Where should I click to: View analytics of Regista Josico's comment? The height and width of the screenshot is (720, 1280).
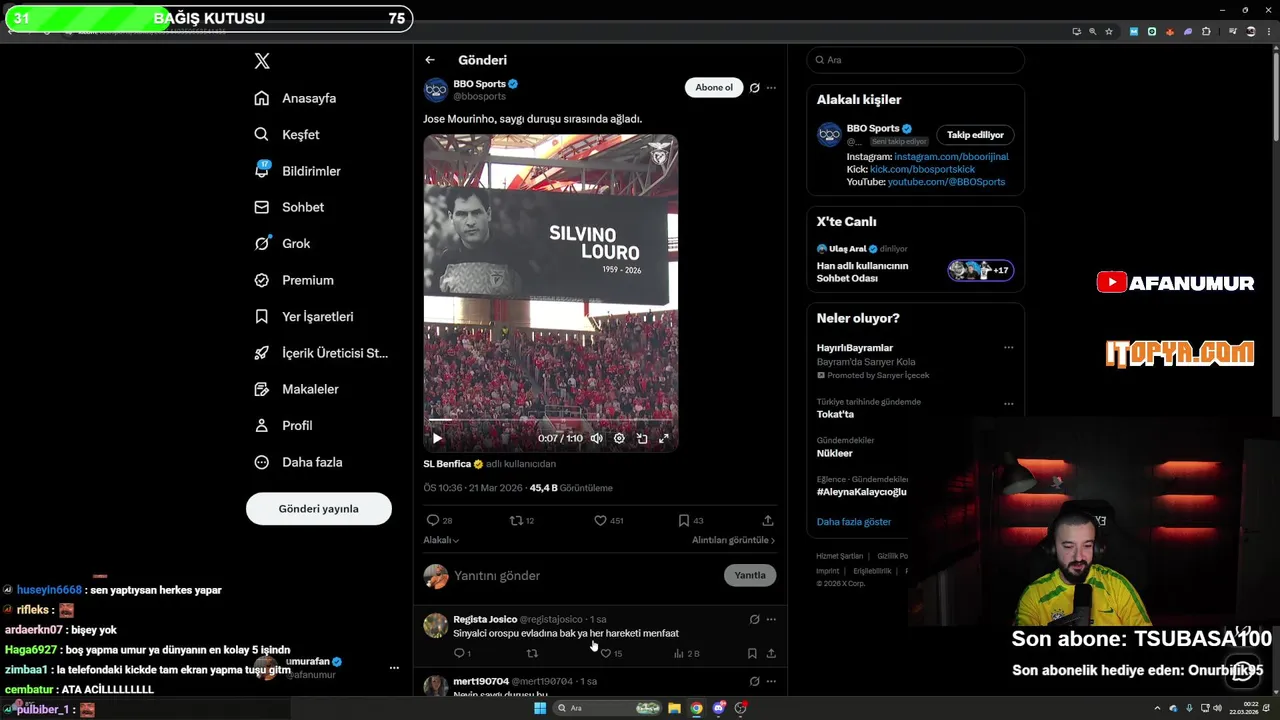(x=687, y=653)
